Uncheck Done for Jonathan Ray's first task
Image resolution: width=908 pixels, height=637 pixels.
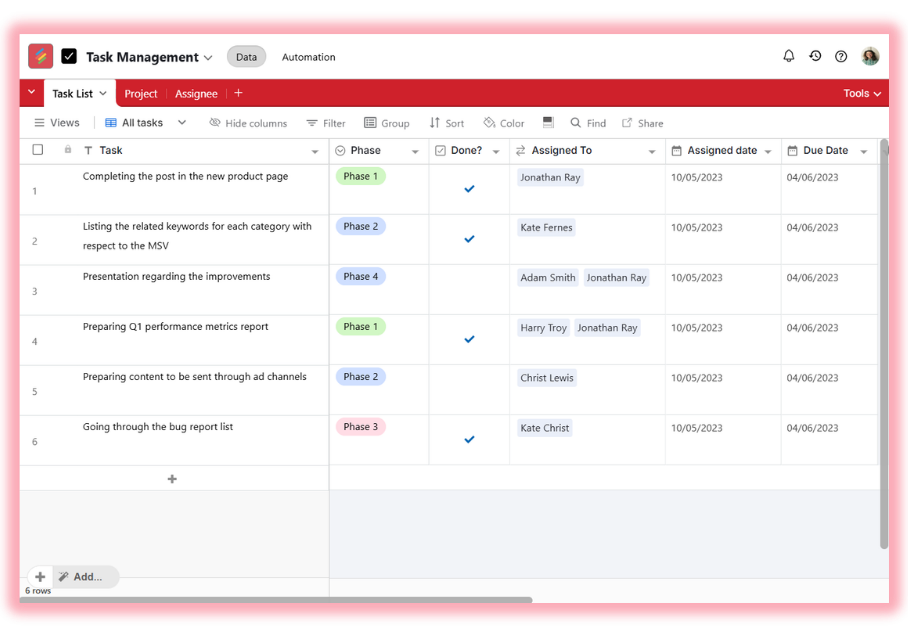(x=469, y=189)
